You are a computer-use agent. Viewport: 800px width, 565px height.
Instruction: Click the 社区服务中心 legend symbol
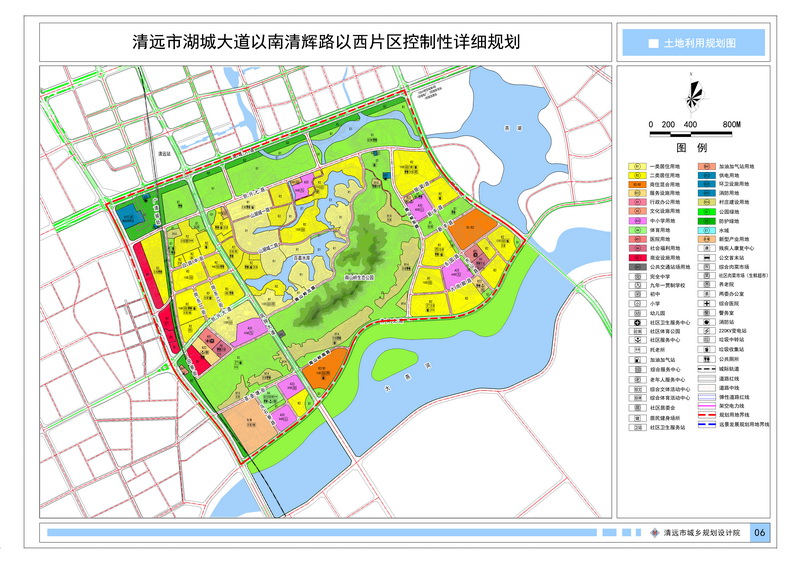coord(635,340)
